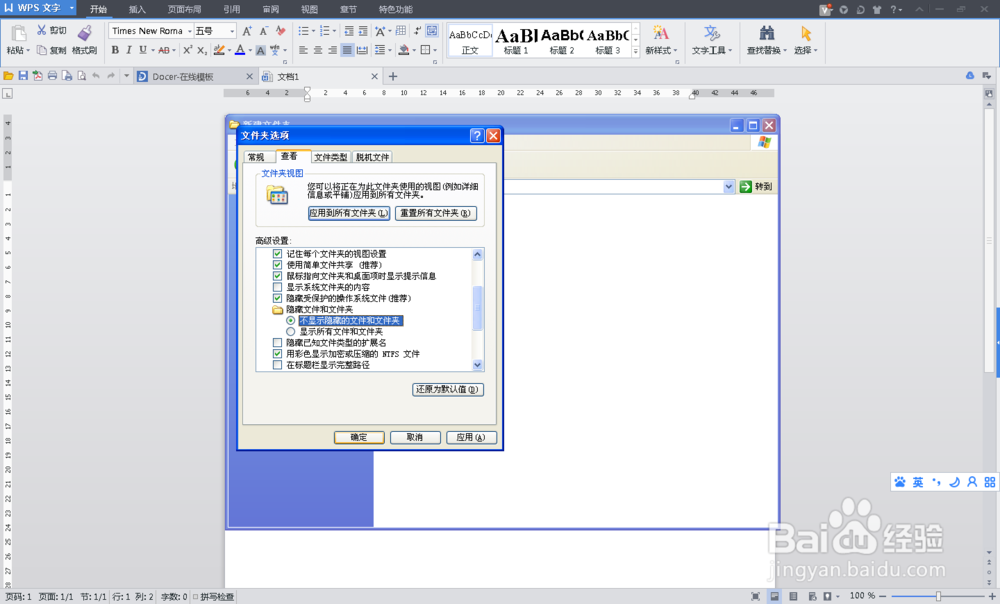Toggle 记住每个文件夹的视图设置 checkbox
Screen dimensions: 1000x604
point(277,254)
